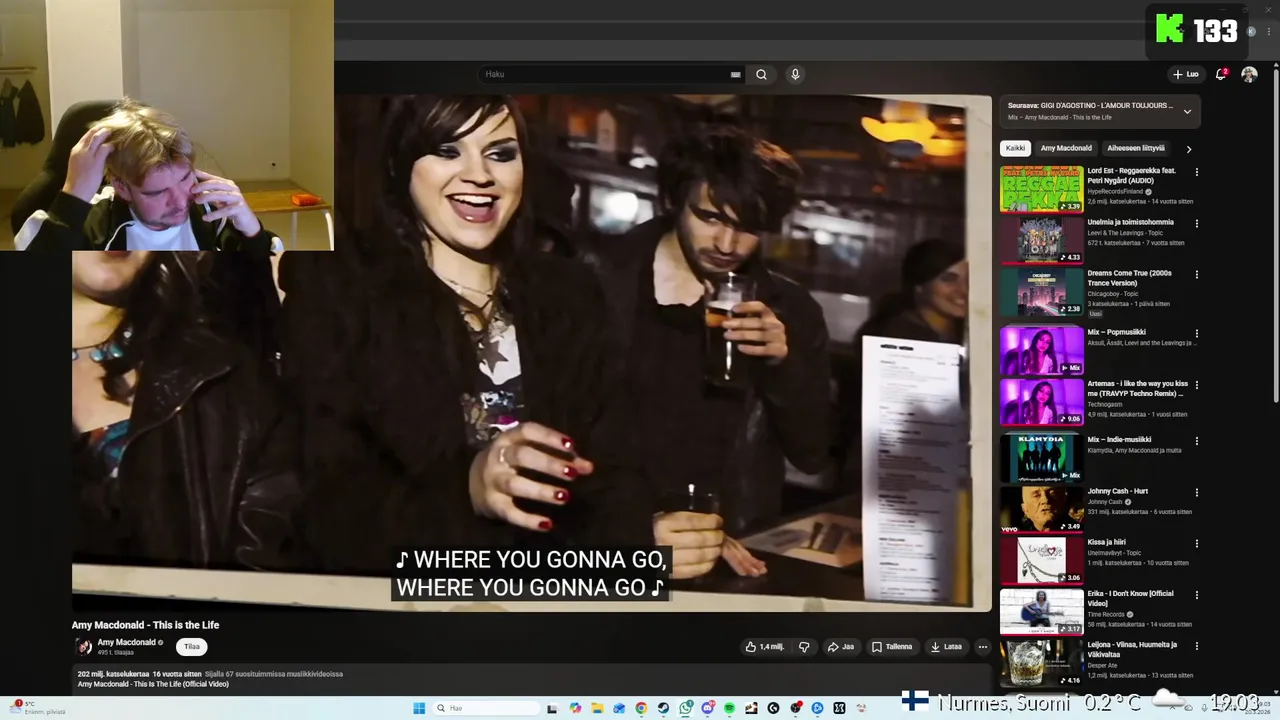
Task: Select the Aiheeseen liittyviä filter chip
Action: tap(1136, 148)
